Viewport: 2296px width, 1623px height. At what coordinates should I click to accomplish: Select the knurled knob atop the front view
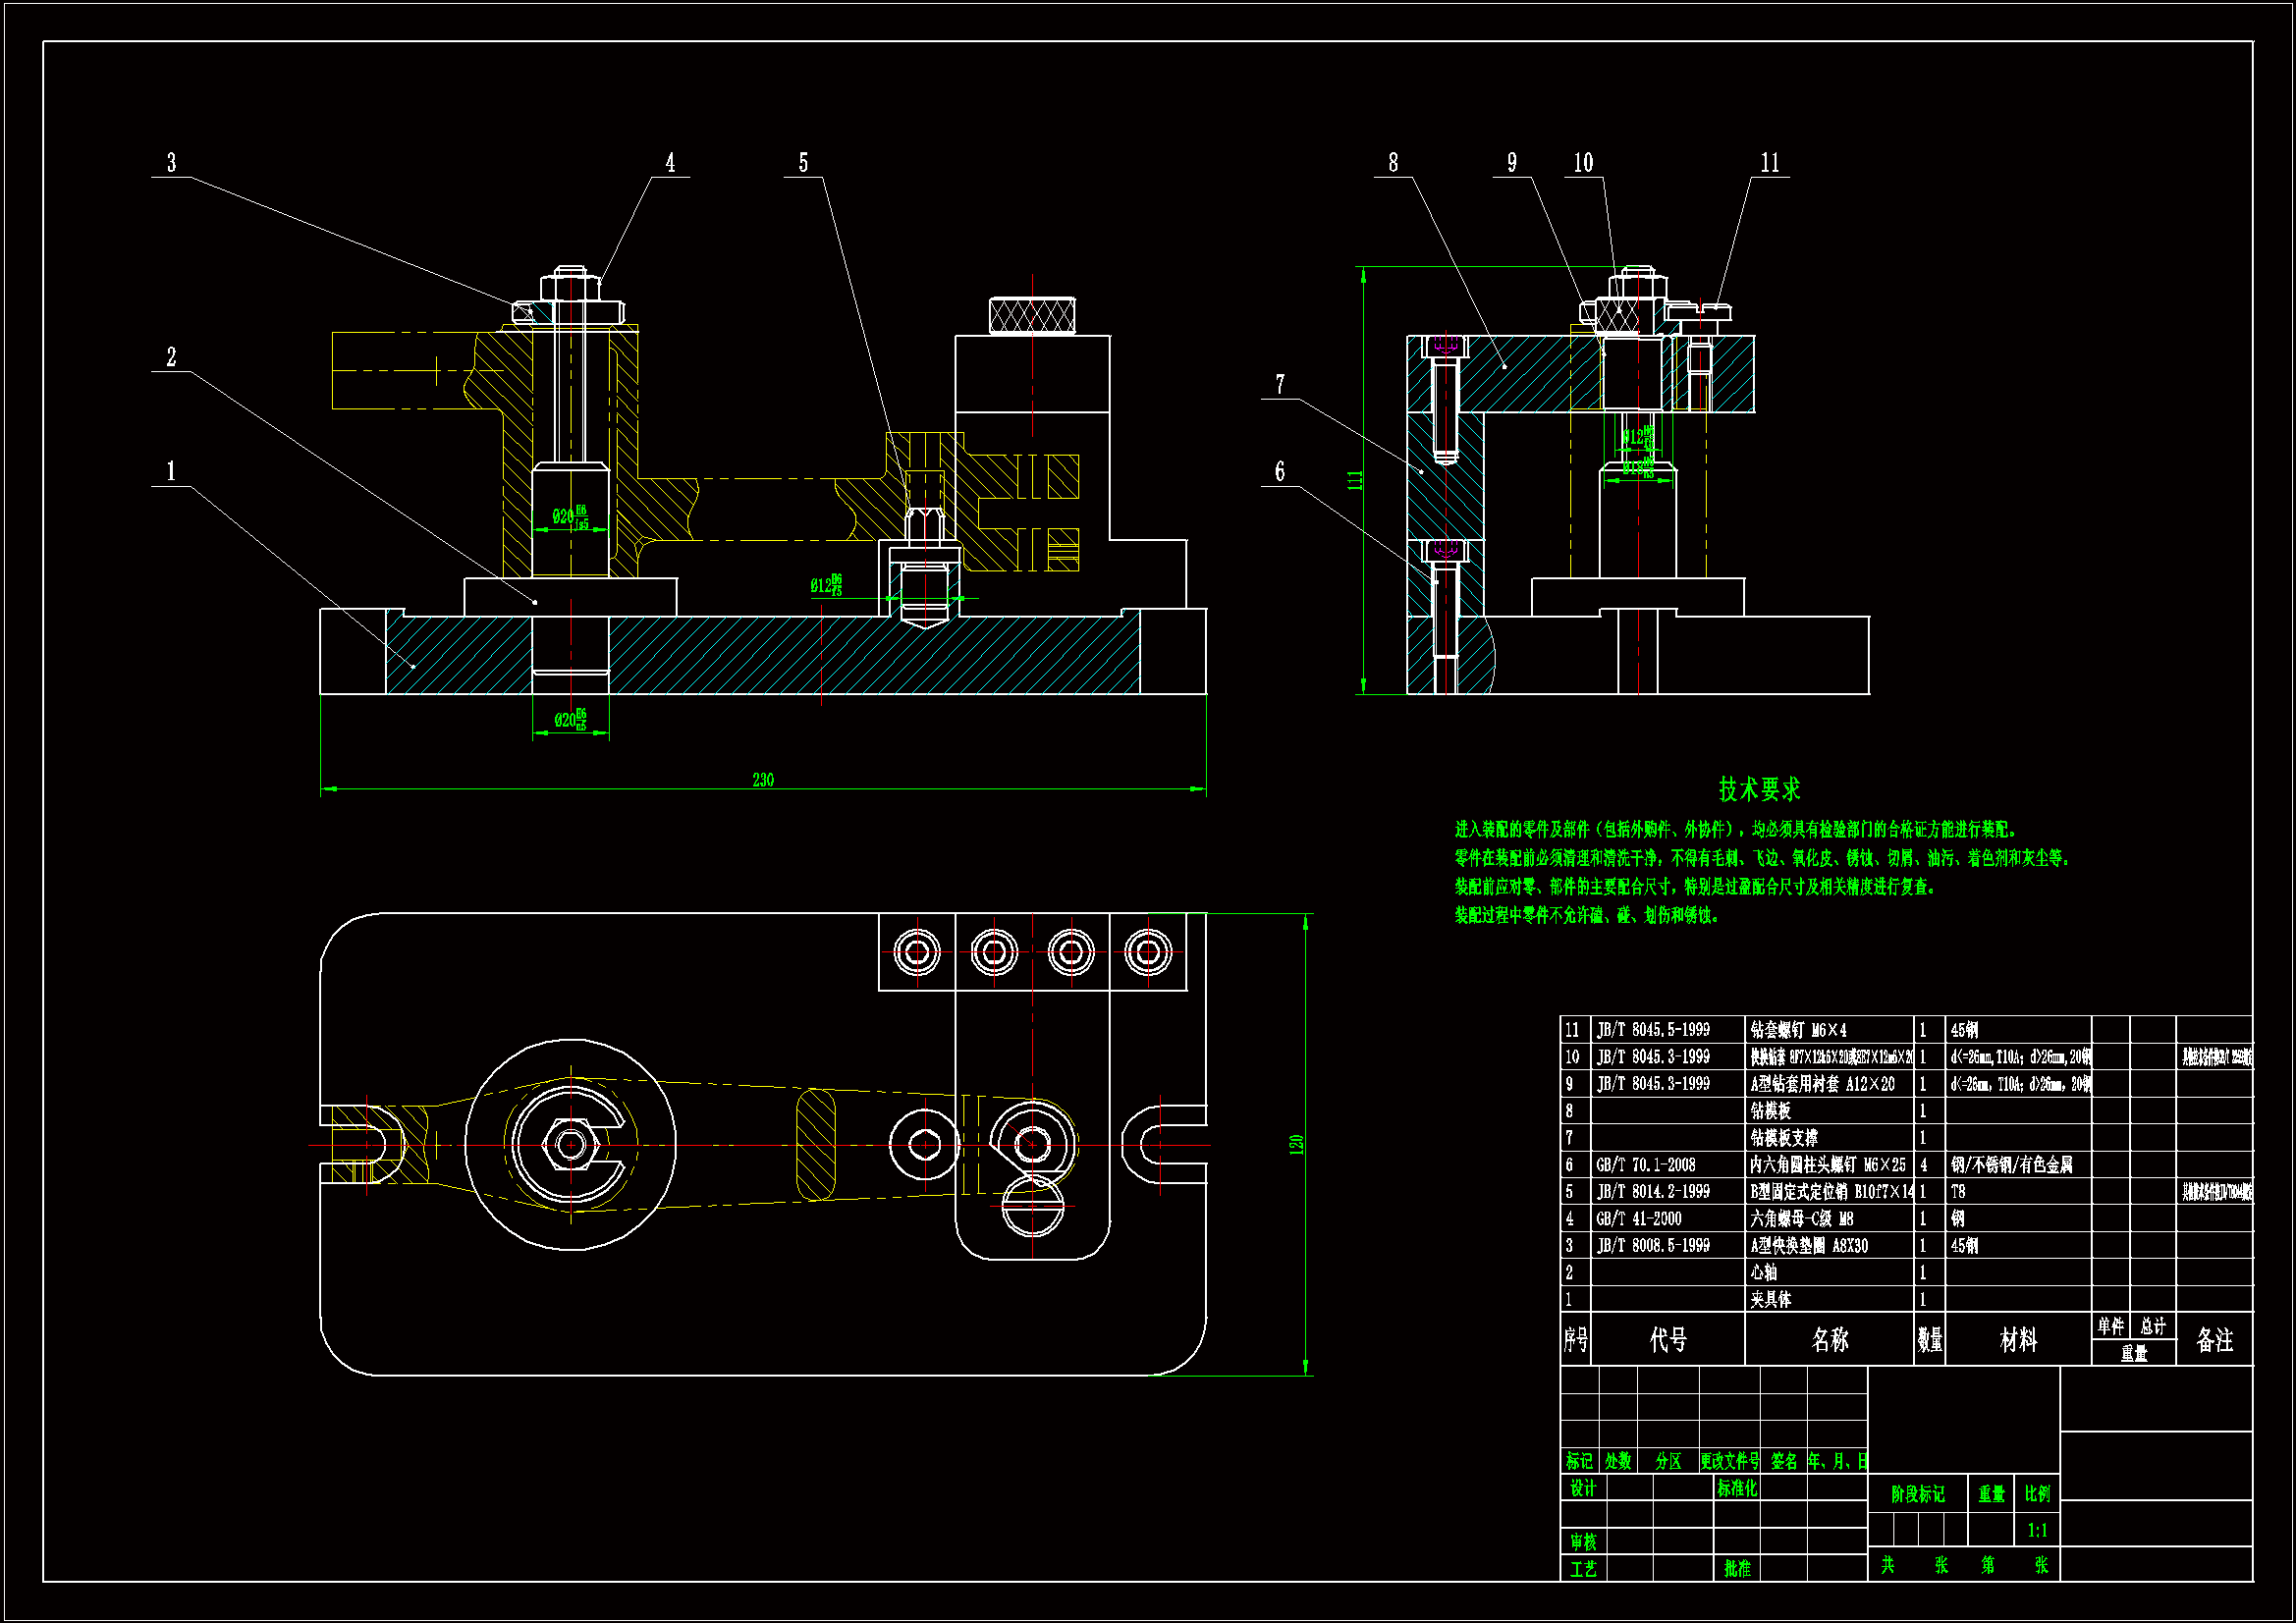click(1032, 315)
